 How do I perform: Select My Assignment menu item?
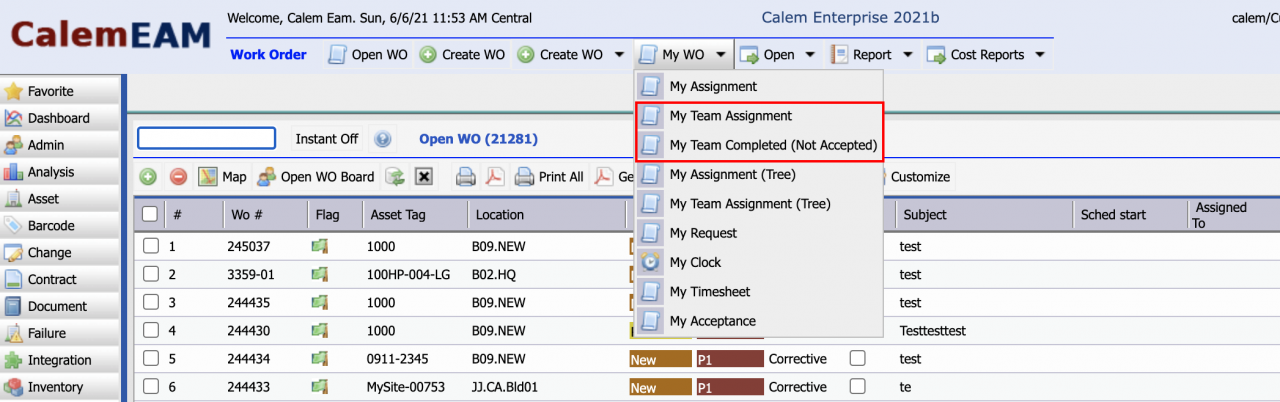pyautogui.click(x=759, y=87)
